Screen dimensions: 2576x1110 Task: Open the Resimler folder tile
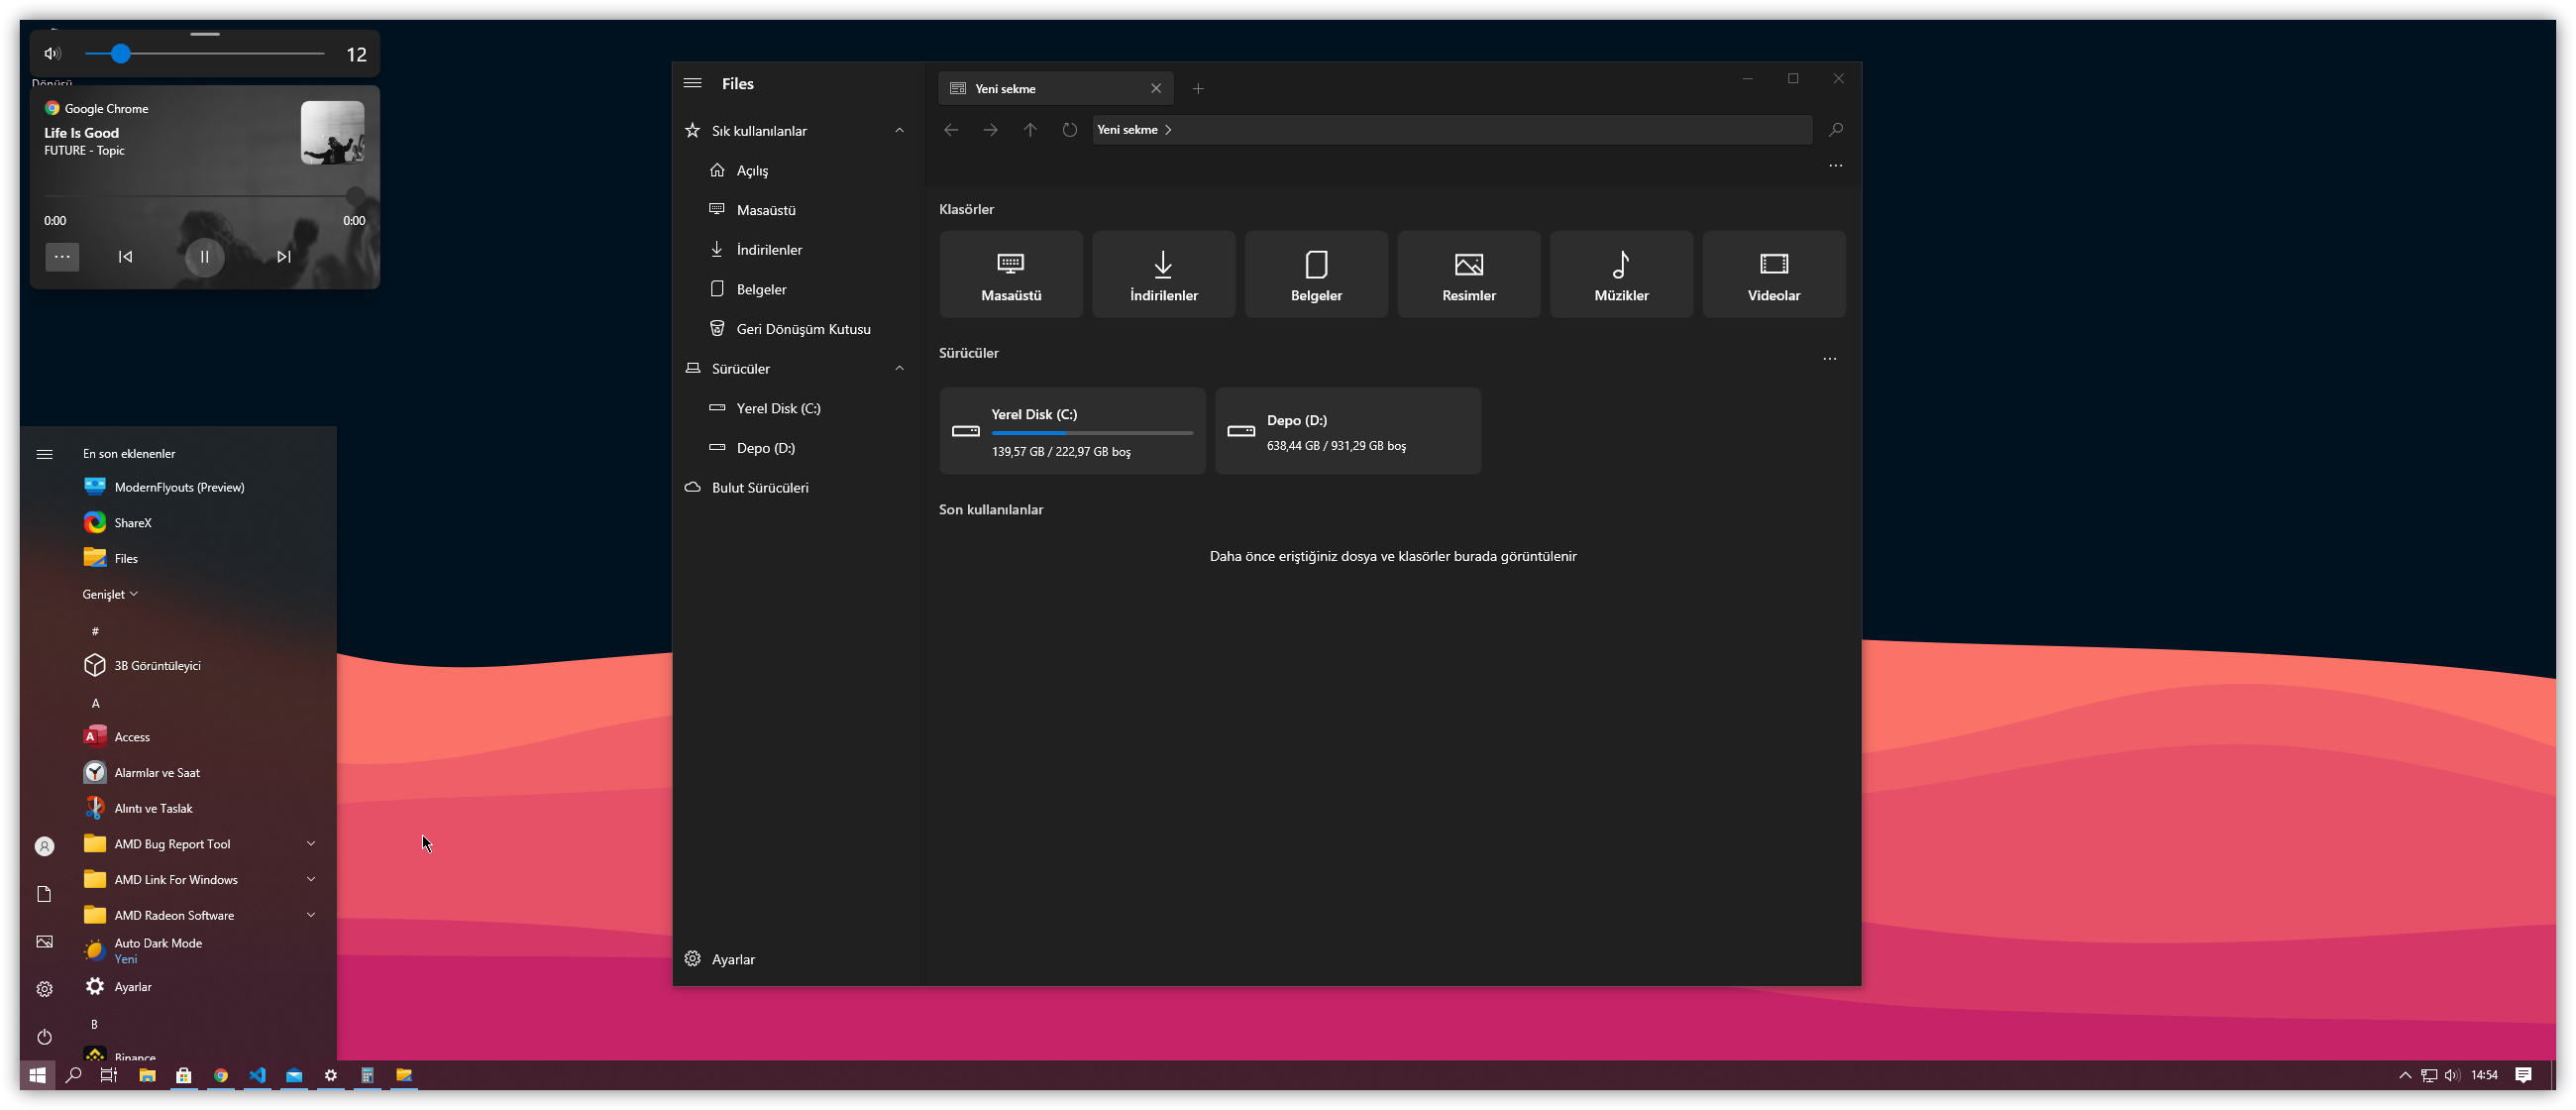tap(1468, 275)
